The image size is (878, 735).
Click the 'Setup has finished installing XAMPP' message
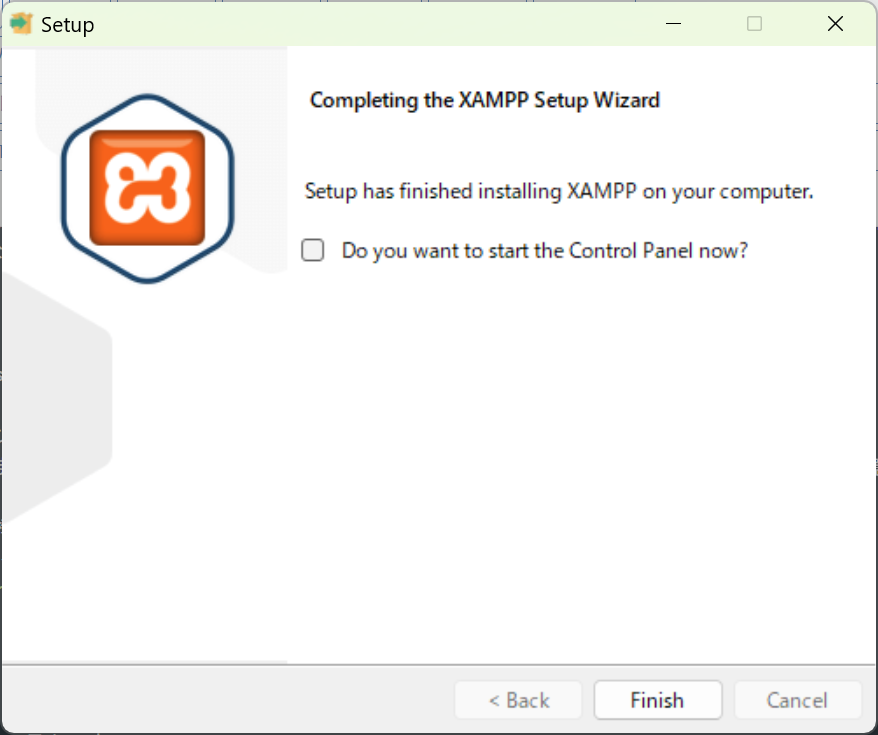coord(558,191)
